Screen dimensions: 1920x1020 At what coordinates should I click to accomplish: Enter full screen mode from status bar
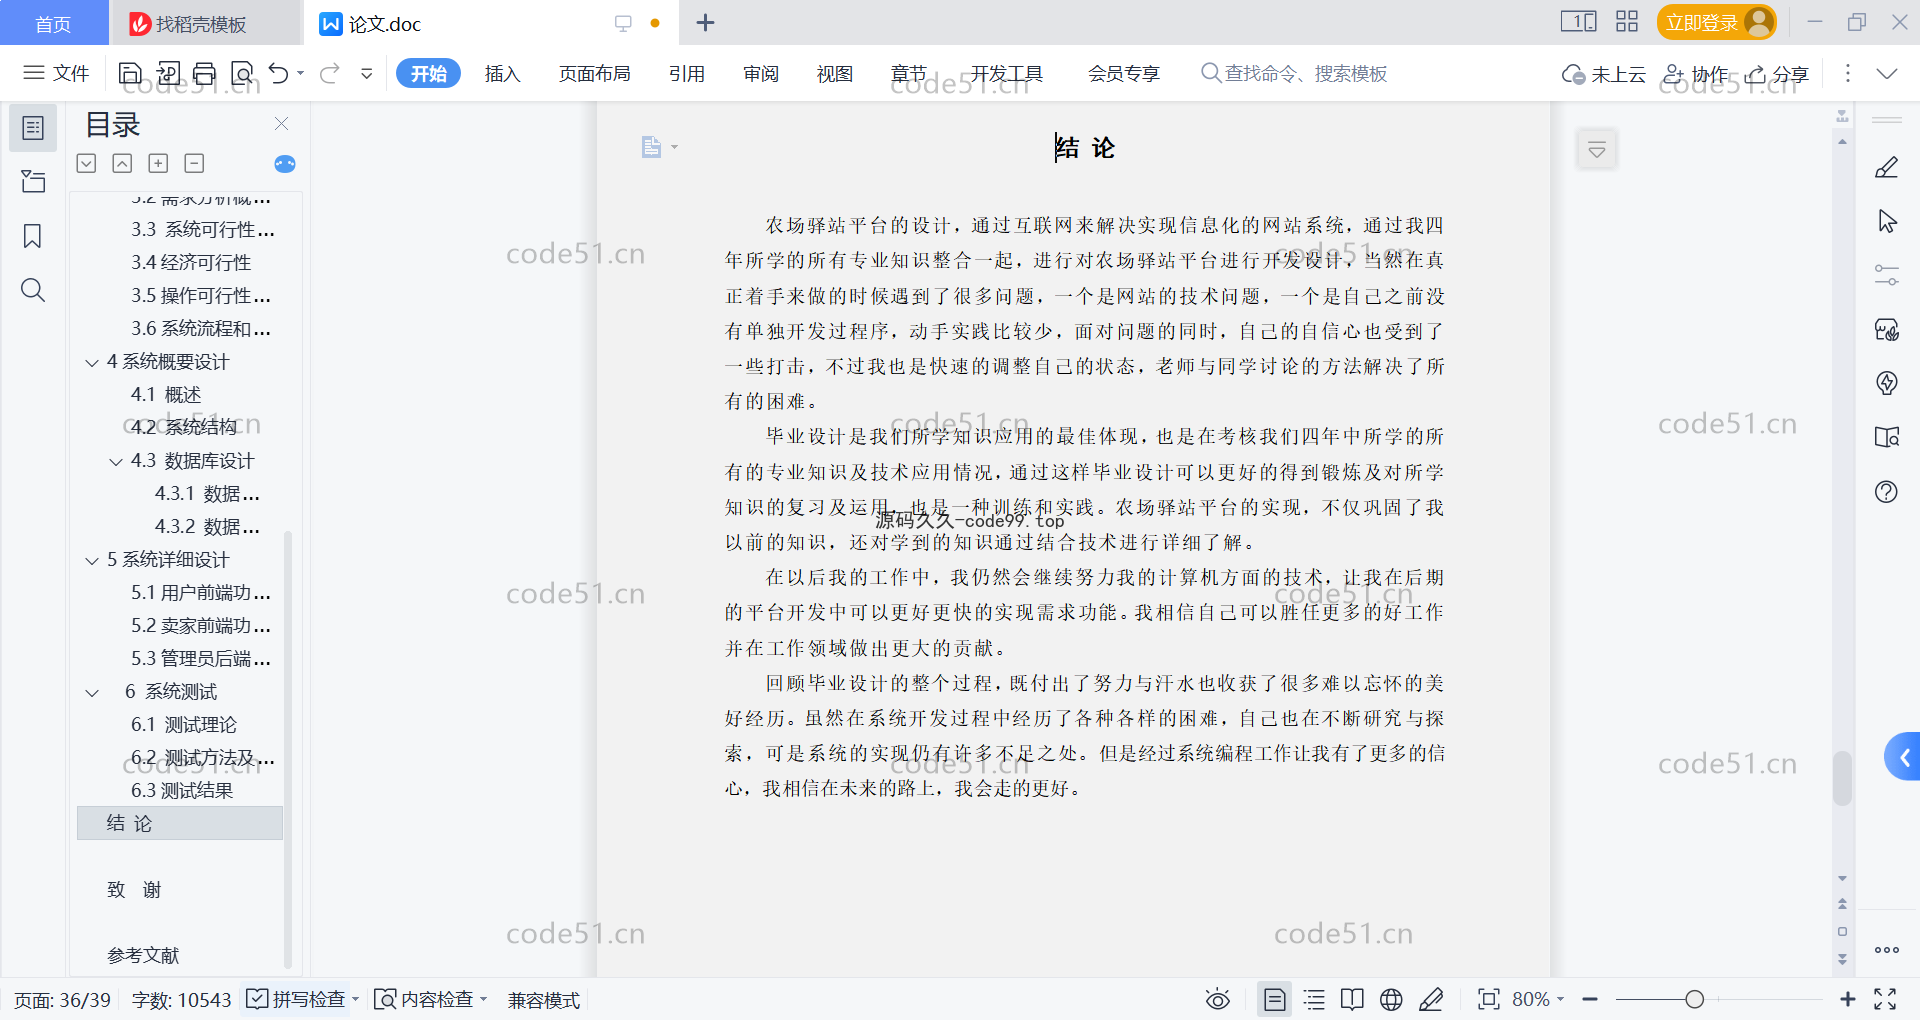1886,999
